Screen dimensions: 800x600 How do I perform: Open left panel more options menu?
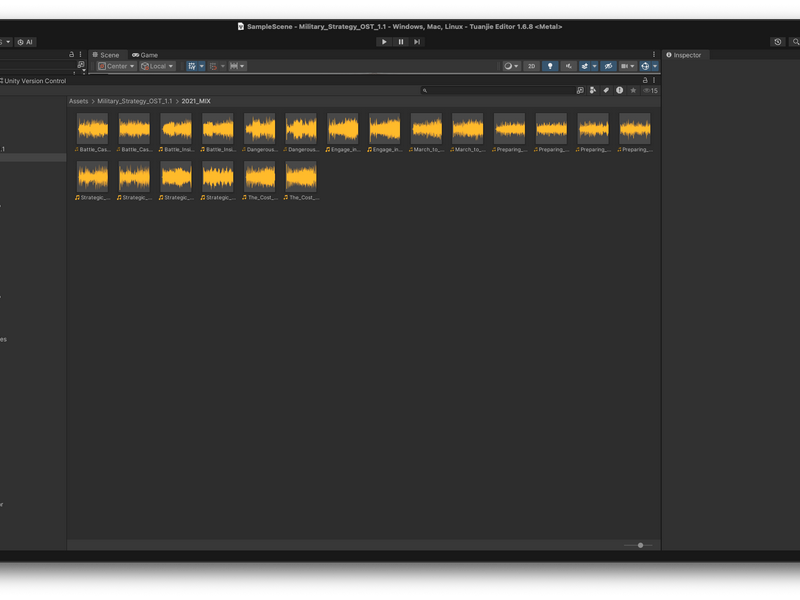[80, 54]
